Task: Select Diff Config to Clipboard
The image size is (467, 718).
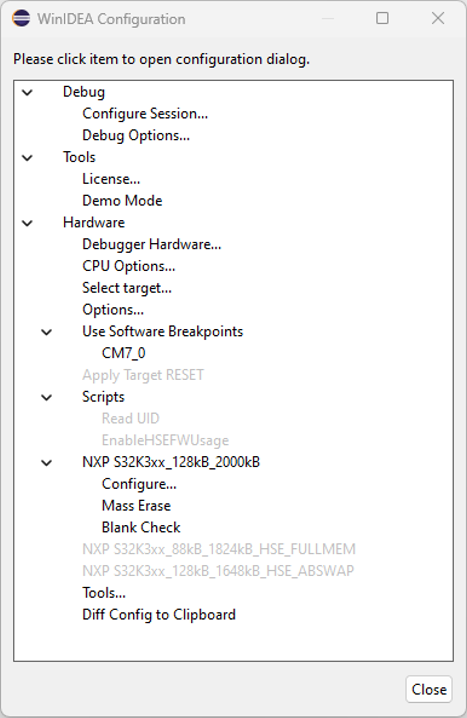Action: (x=158, y=615)
